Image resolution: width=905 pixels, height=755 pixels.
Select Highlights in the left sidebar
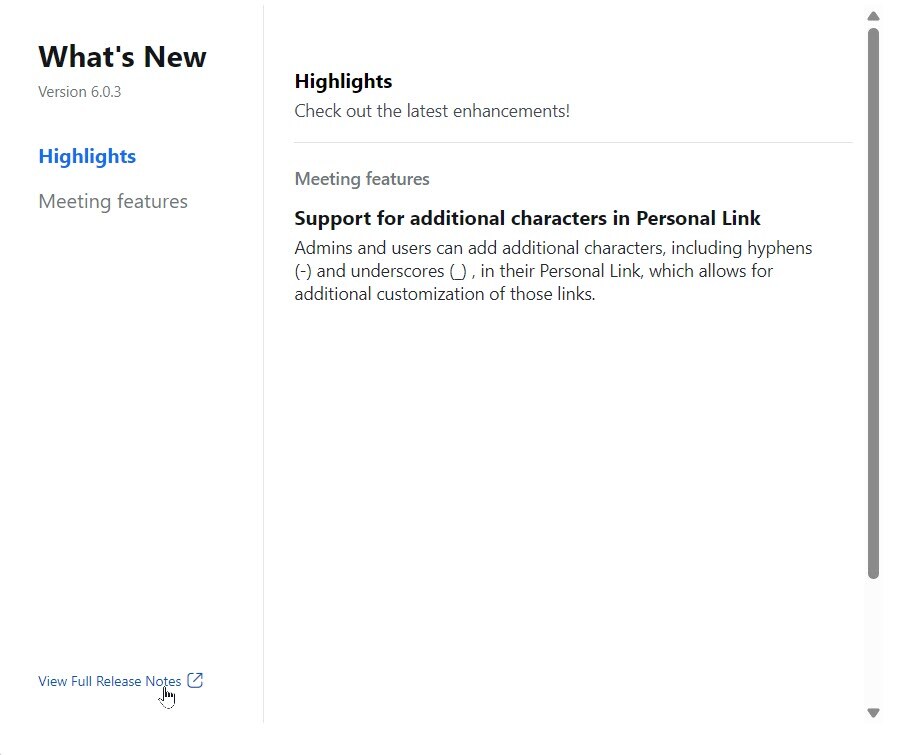87,156
